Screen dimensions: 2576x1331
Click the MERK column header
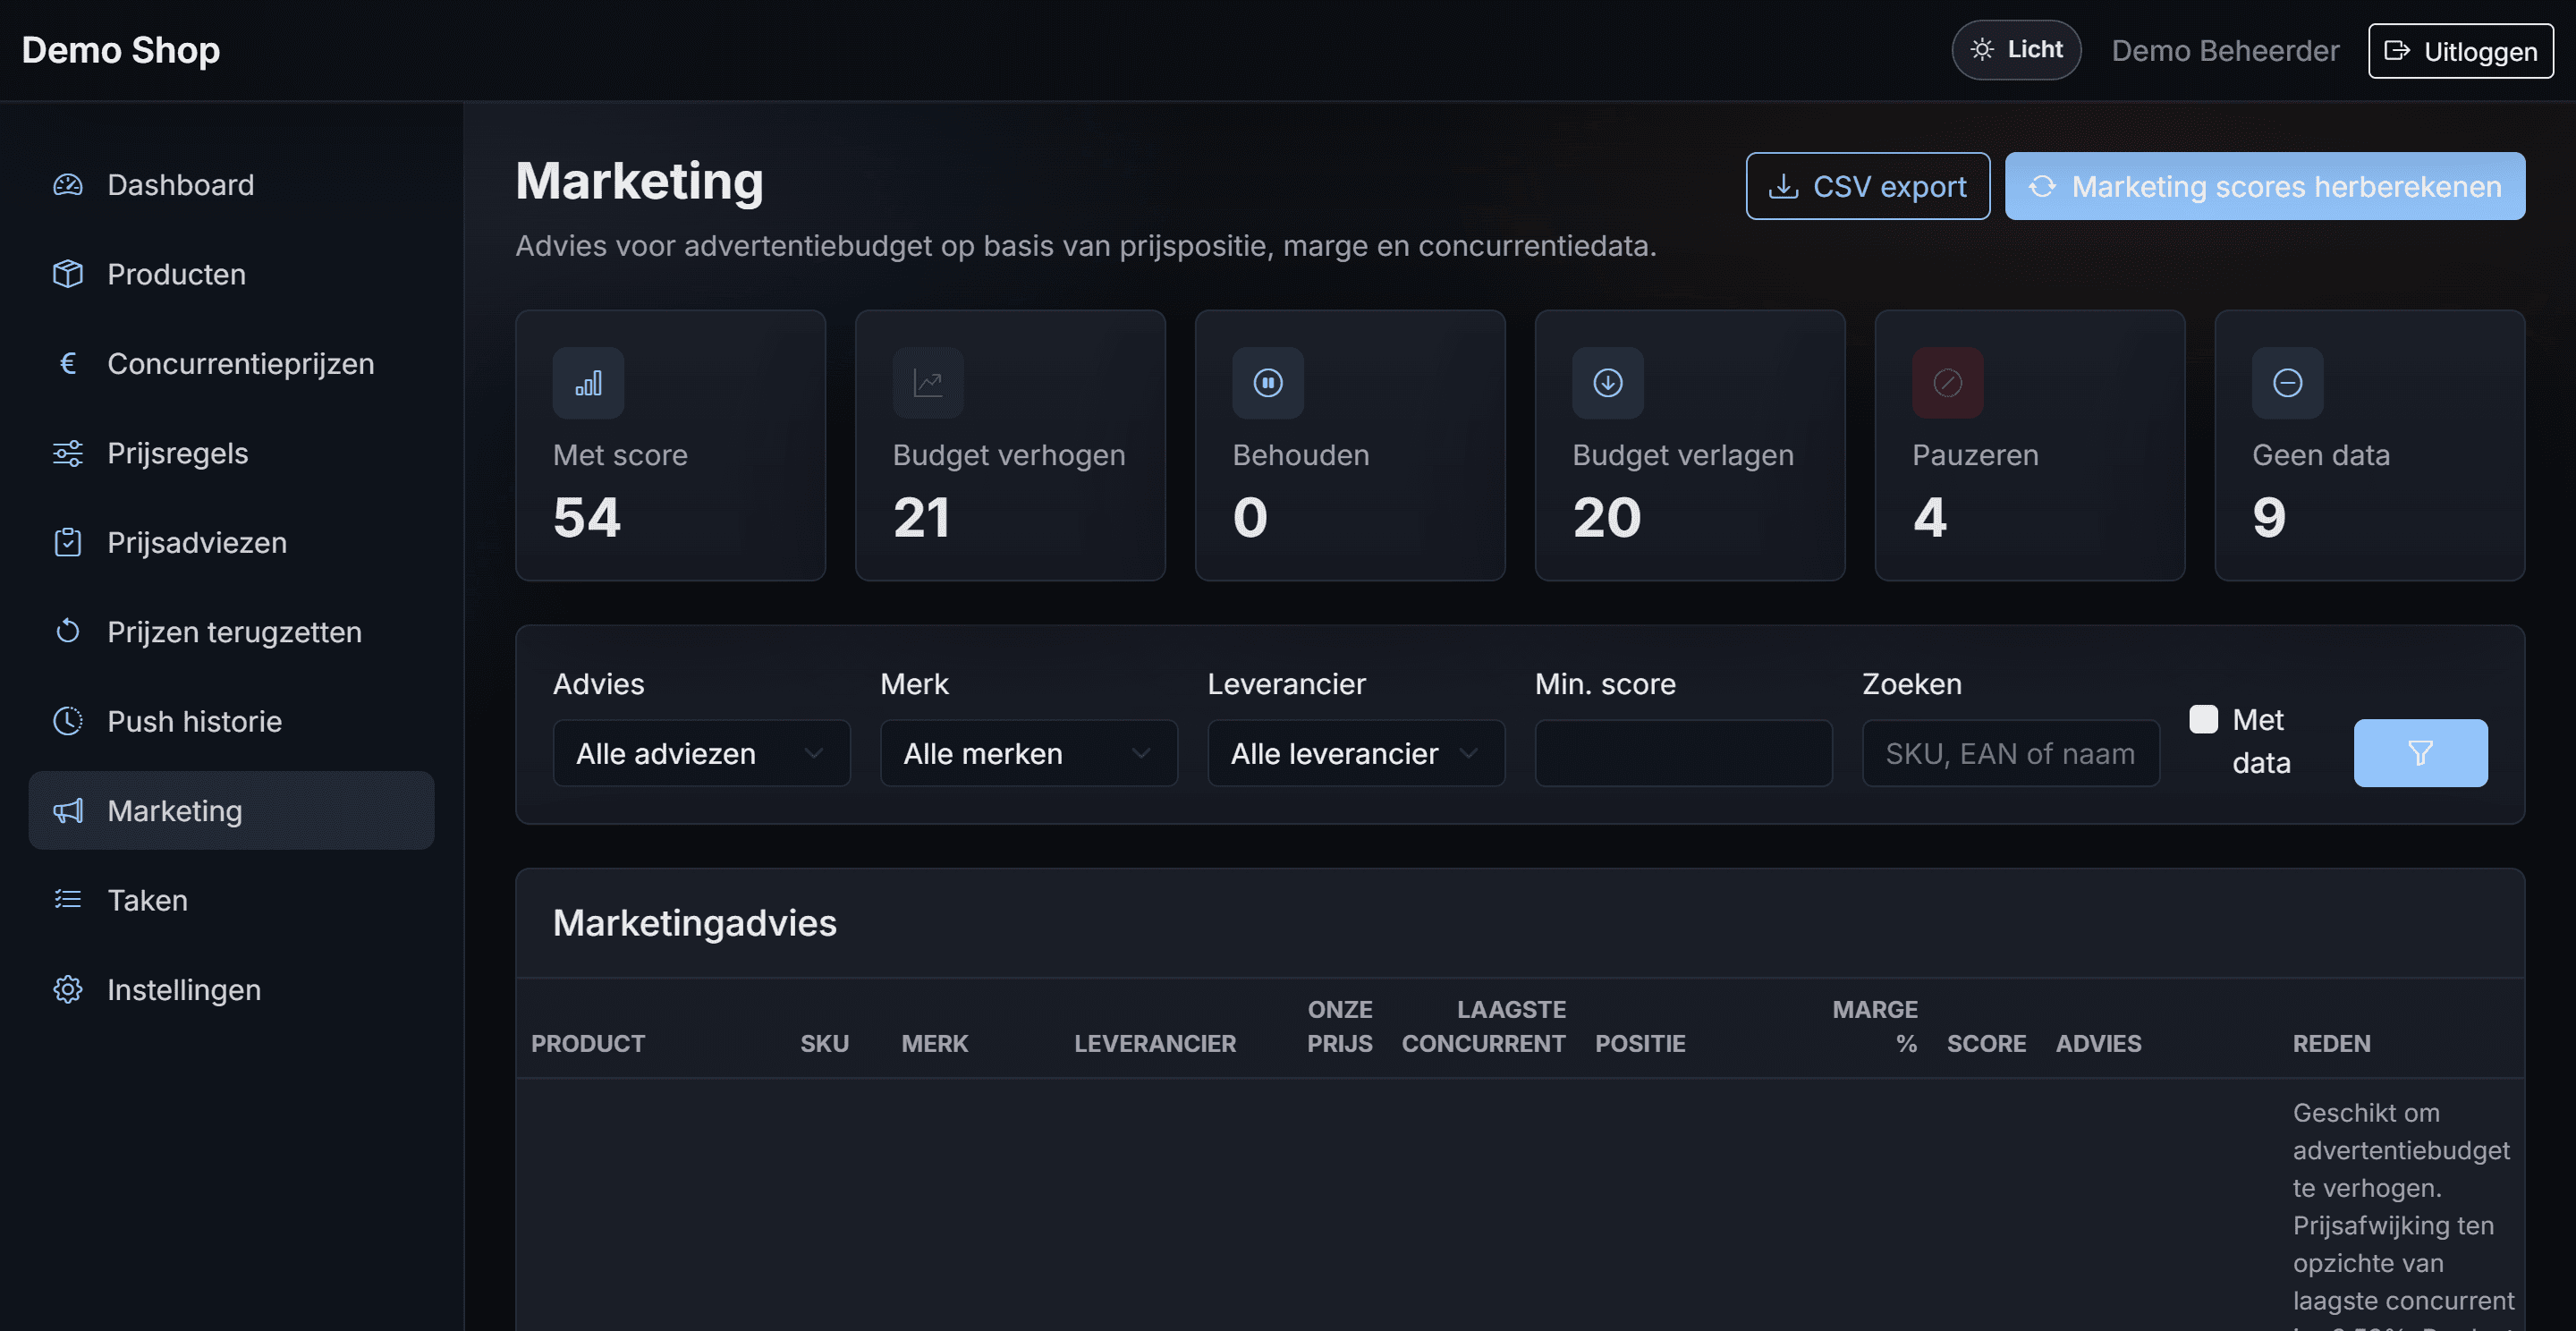[934, 1044]
